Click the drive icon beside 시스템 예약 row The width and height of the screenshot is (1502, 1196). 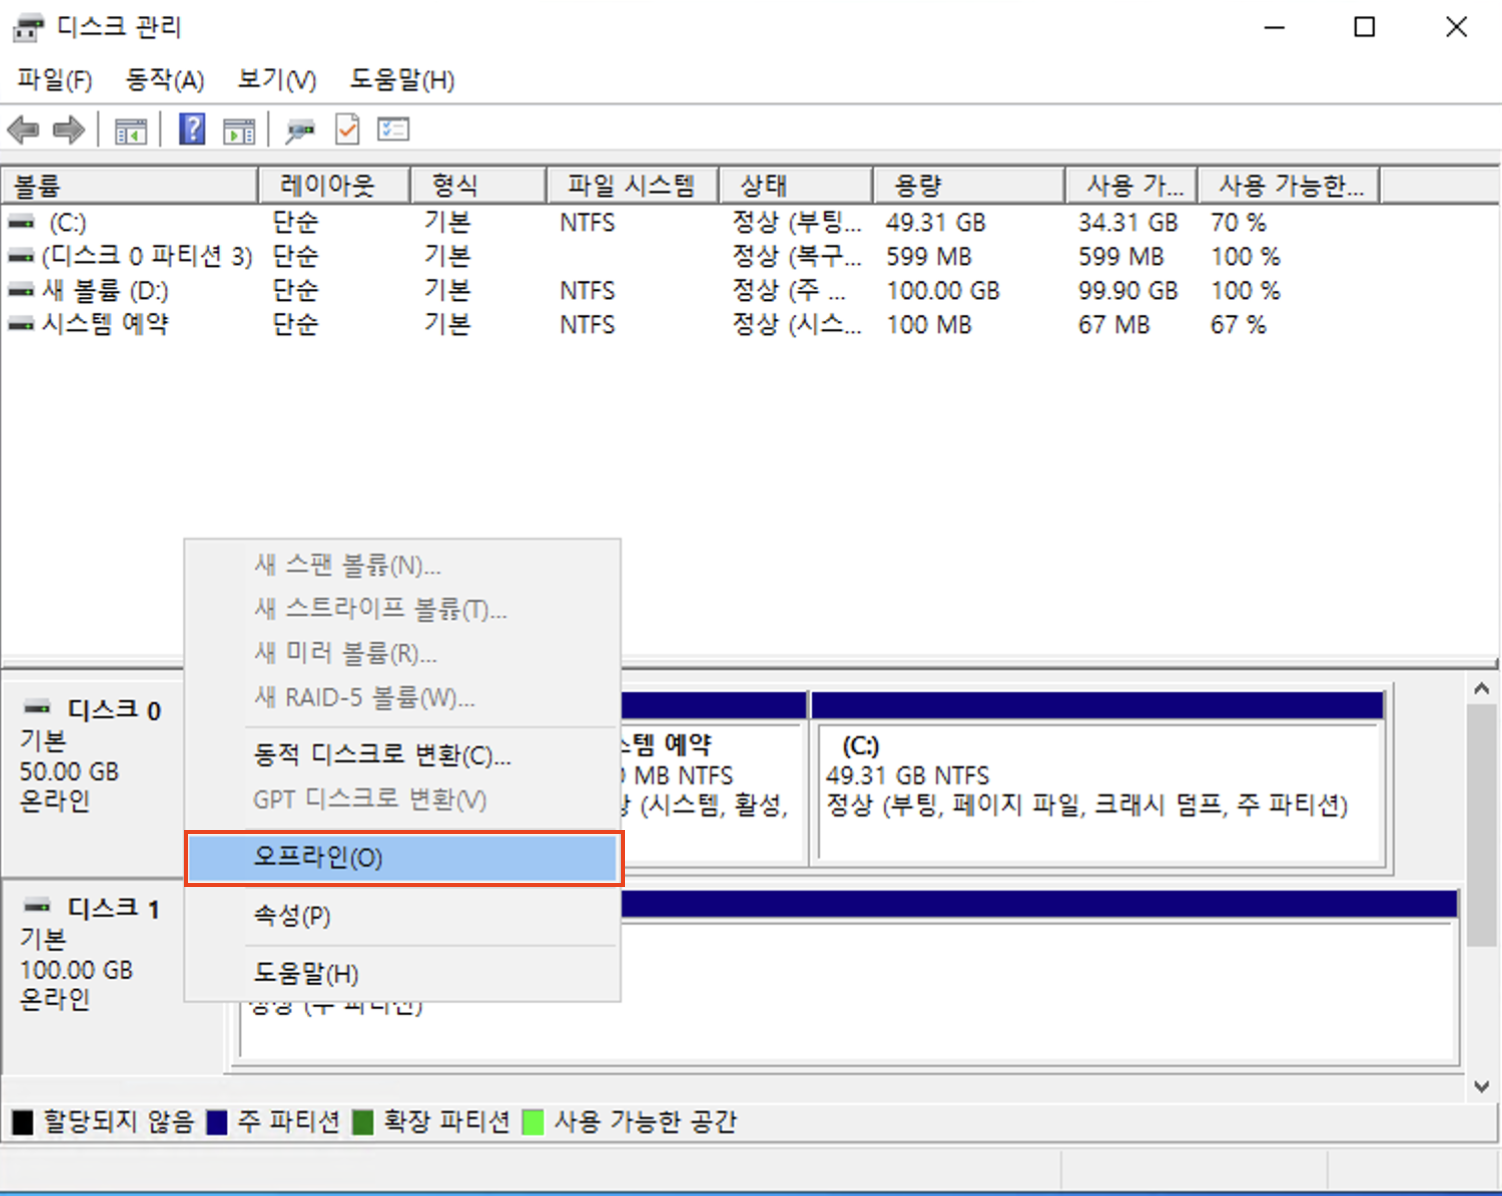pos(21,325)
